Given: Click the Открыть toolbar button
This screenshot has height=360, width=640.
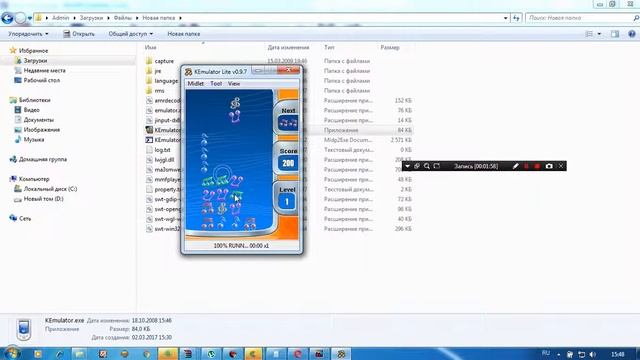Looking at the screenshot, I should coord(79,34).
